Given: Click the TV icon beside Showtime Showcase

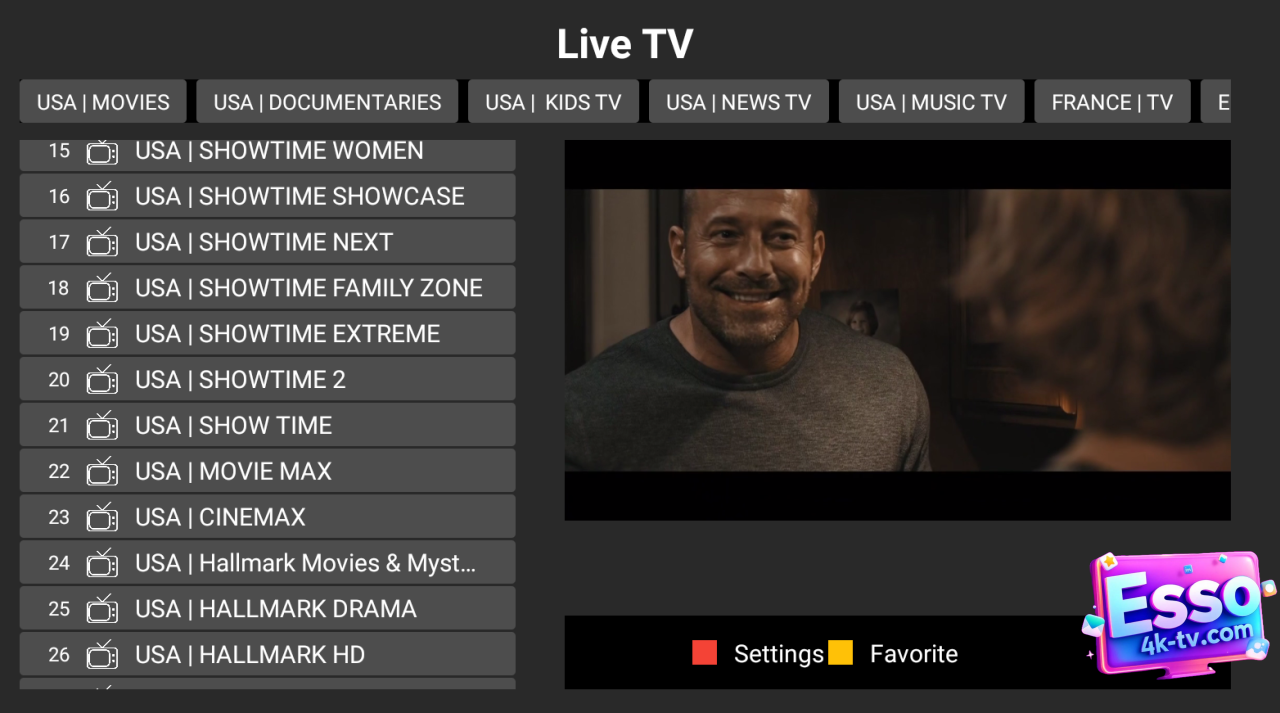Looking at the screenshot, I should [x=102, y=196].
